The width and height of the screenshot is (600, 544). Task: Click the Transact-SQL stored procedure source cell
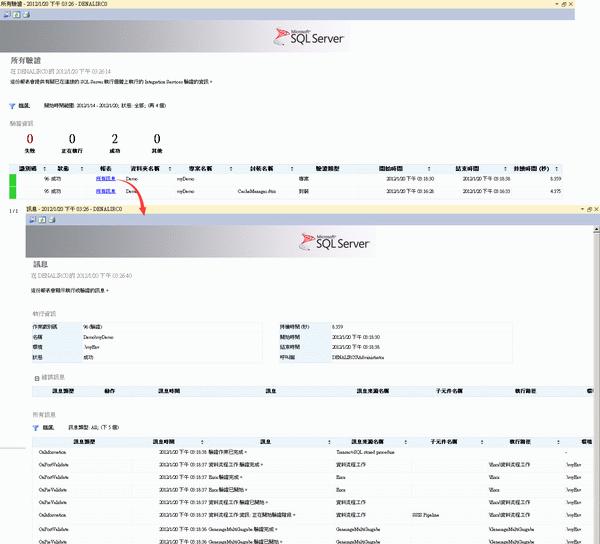pyautogui.click(x=365, y=452)
